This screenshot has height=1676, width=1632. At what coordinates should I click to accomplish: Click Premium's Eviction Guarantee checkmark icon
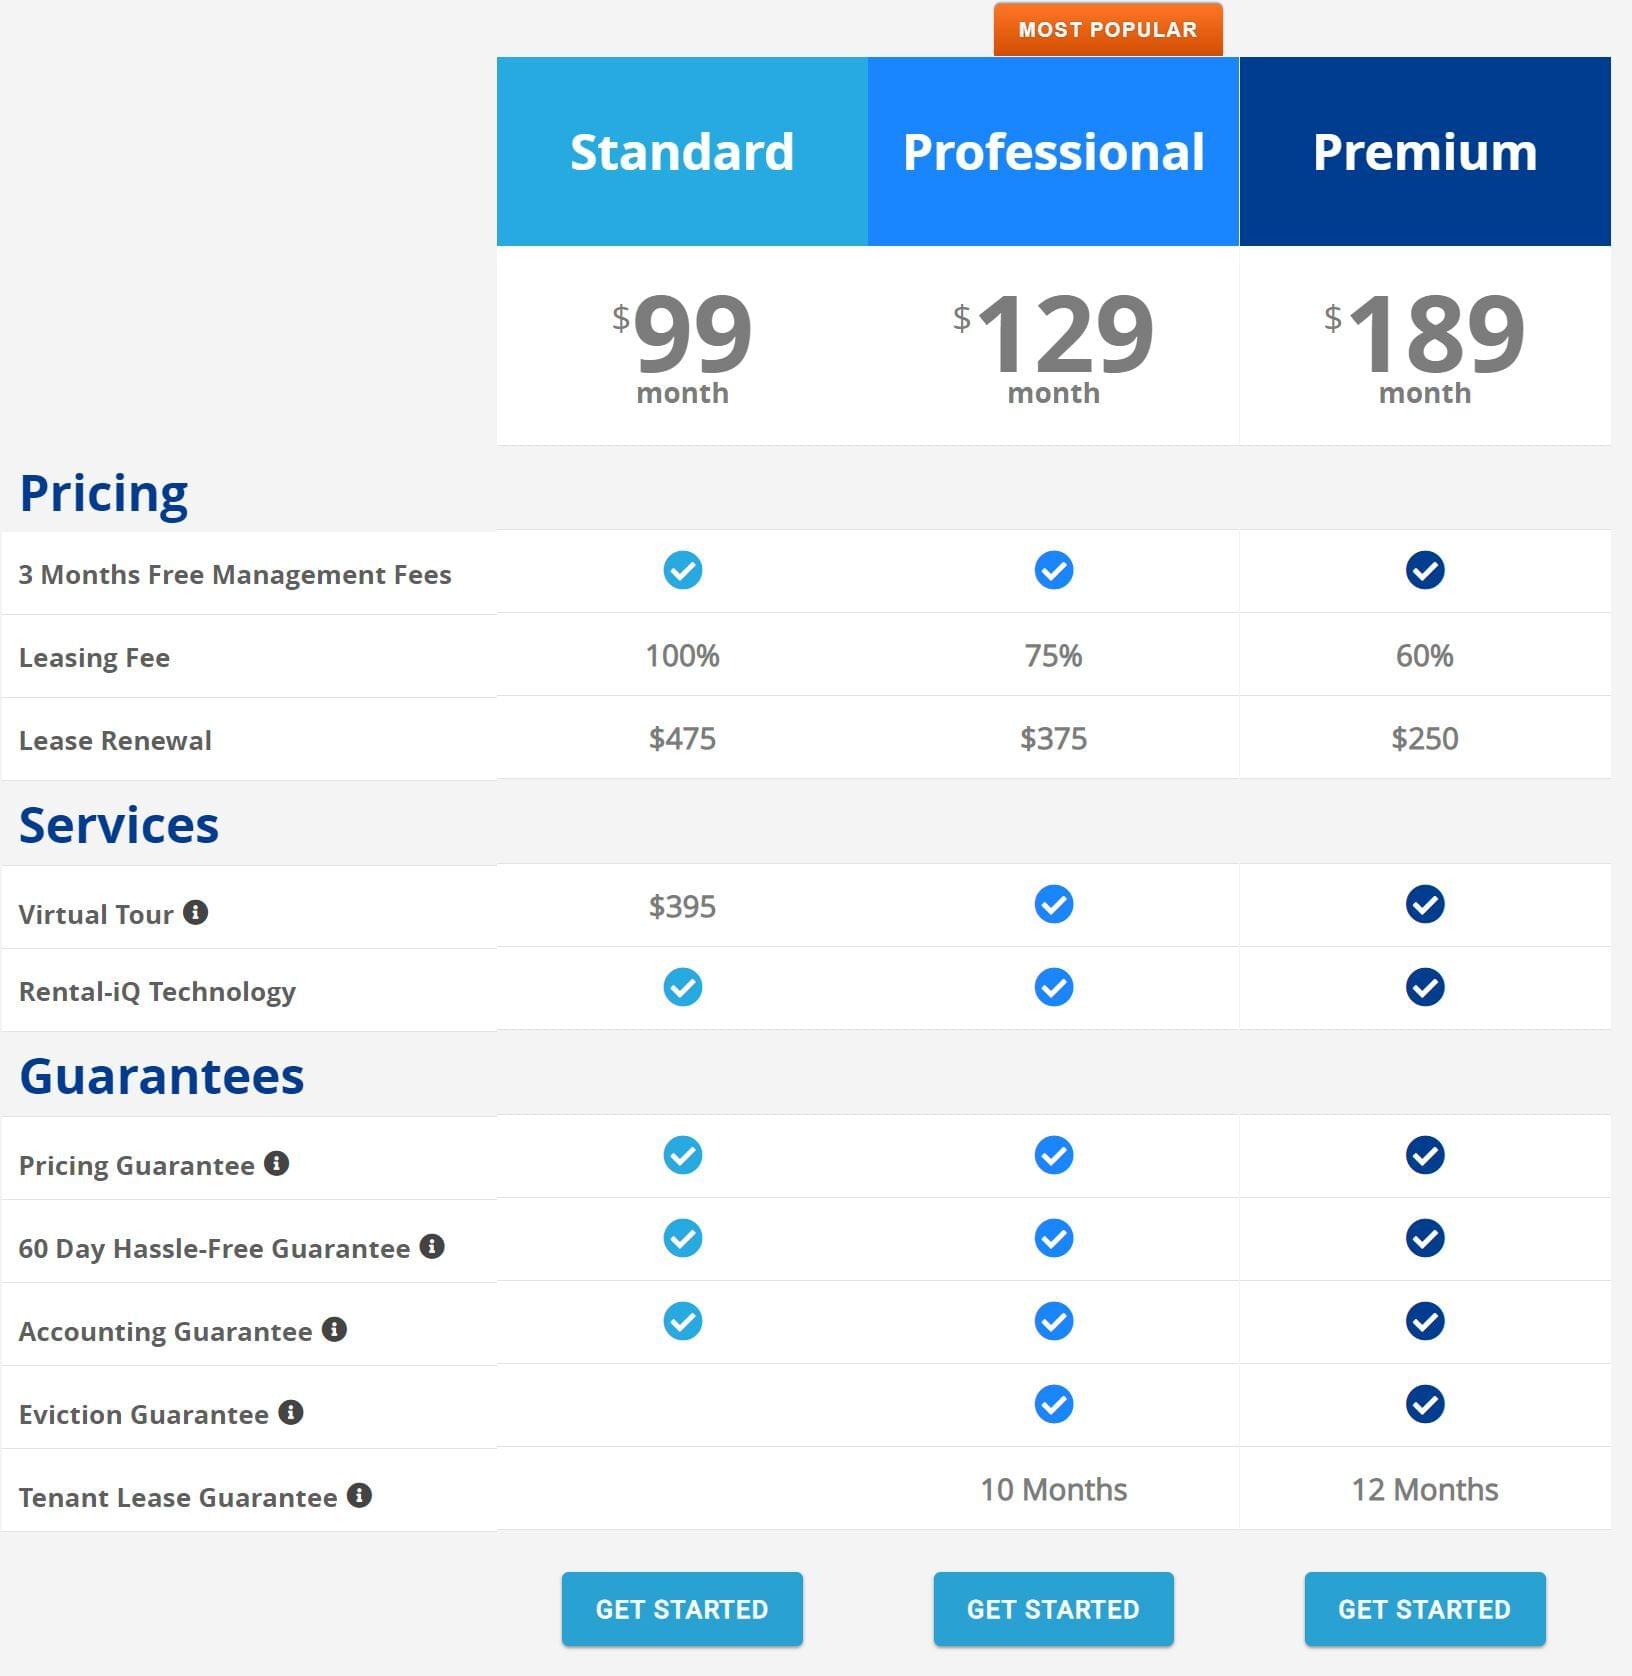pyautogui.click(x=1425, y=1404)
